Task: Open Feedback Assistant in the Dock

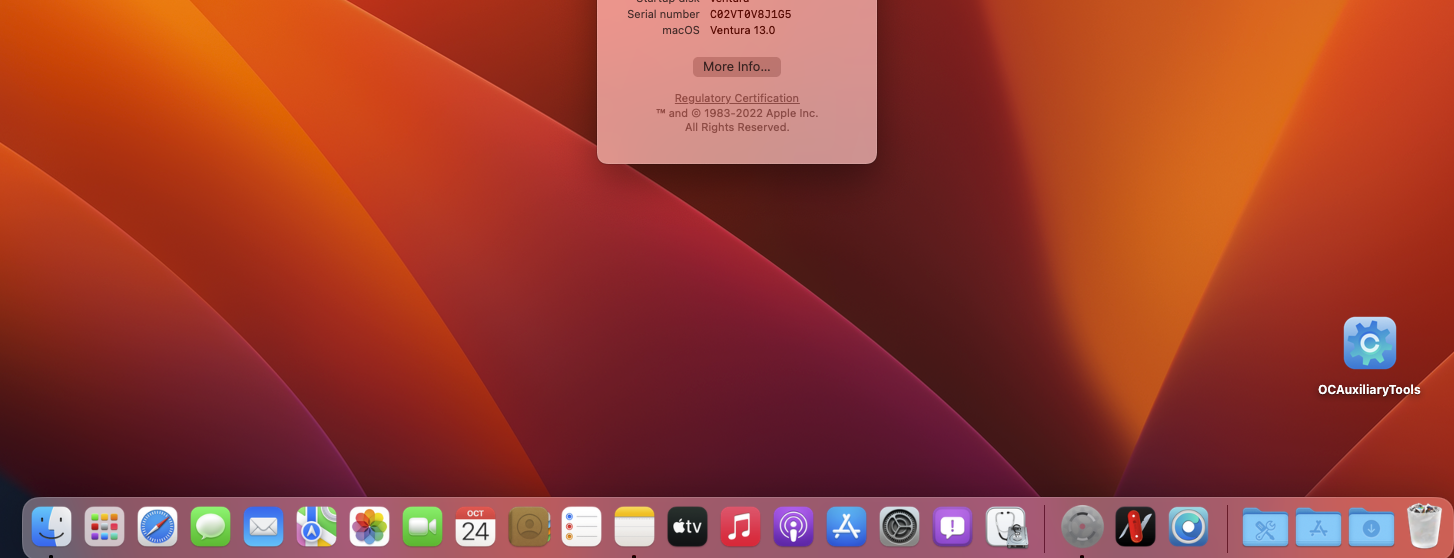Action: tap(952, 526)
